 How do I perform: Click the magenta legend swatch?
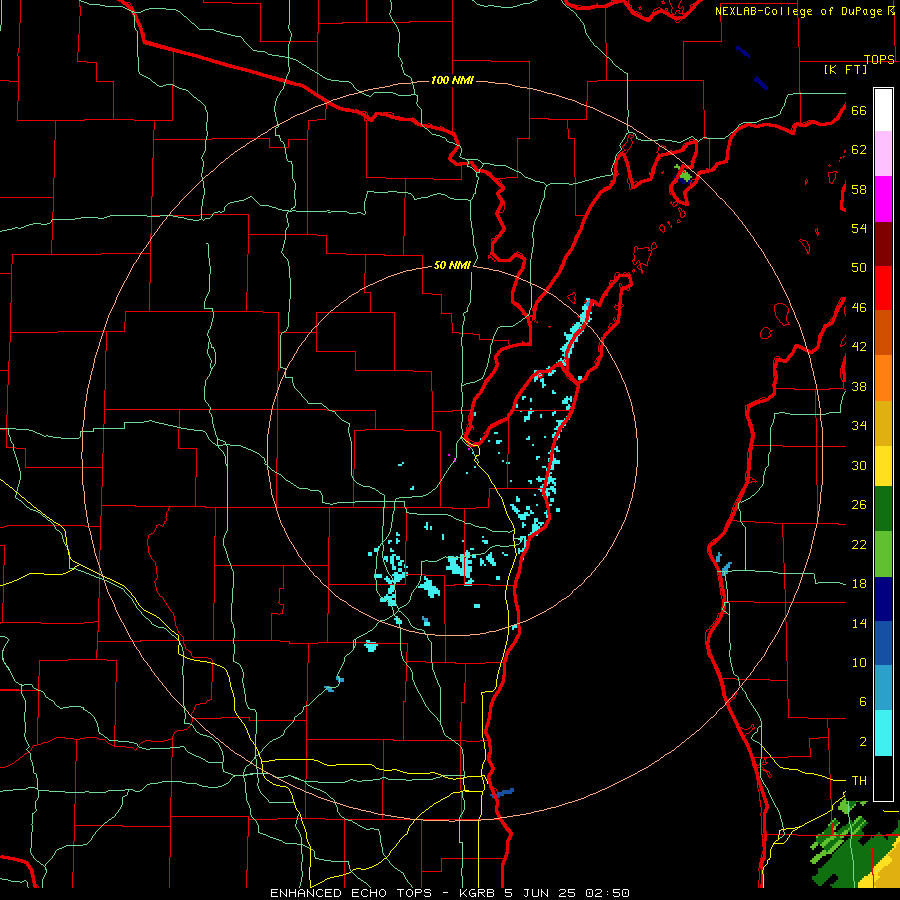tap(883, 199)
